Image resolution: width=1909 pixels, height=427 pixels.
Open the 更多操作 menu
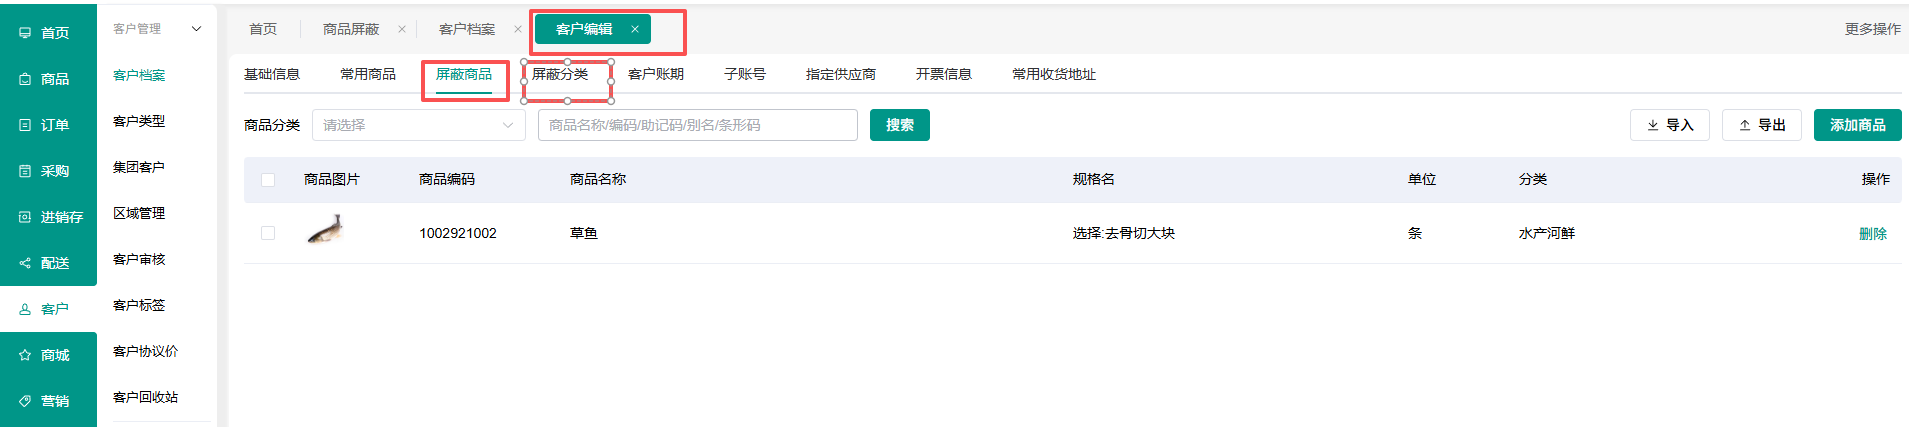(1873, 29)
